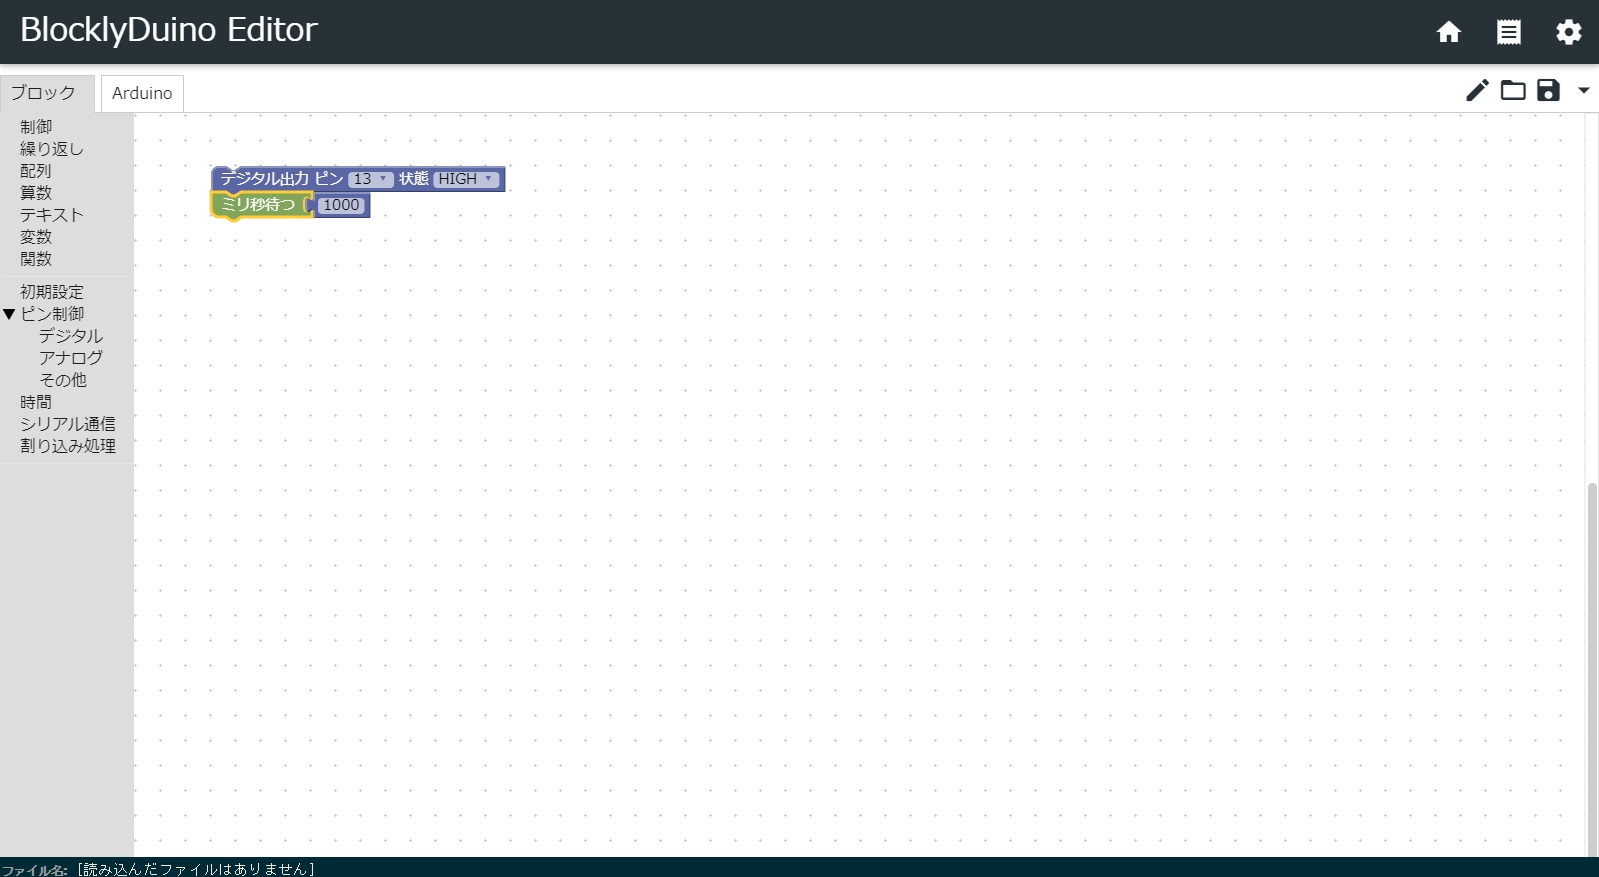The width and height of the screenshot is (1599, 877).
Task: Open settings gear icon
Action: [x=1568, y=32]
